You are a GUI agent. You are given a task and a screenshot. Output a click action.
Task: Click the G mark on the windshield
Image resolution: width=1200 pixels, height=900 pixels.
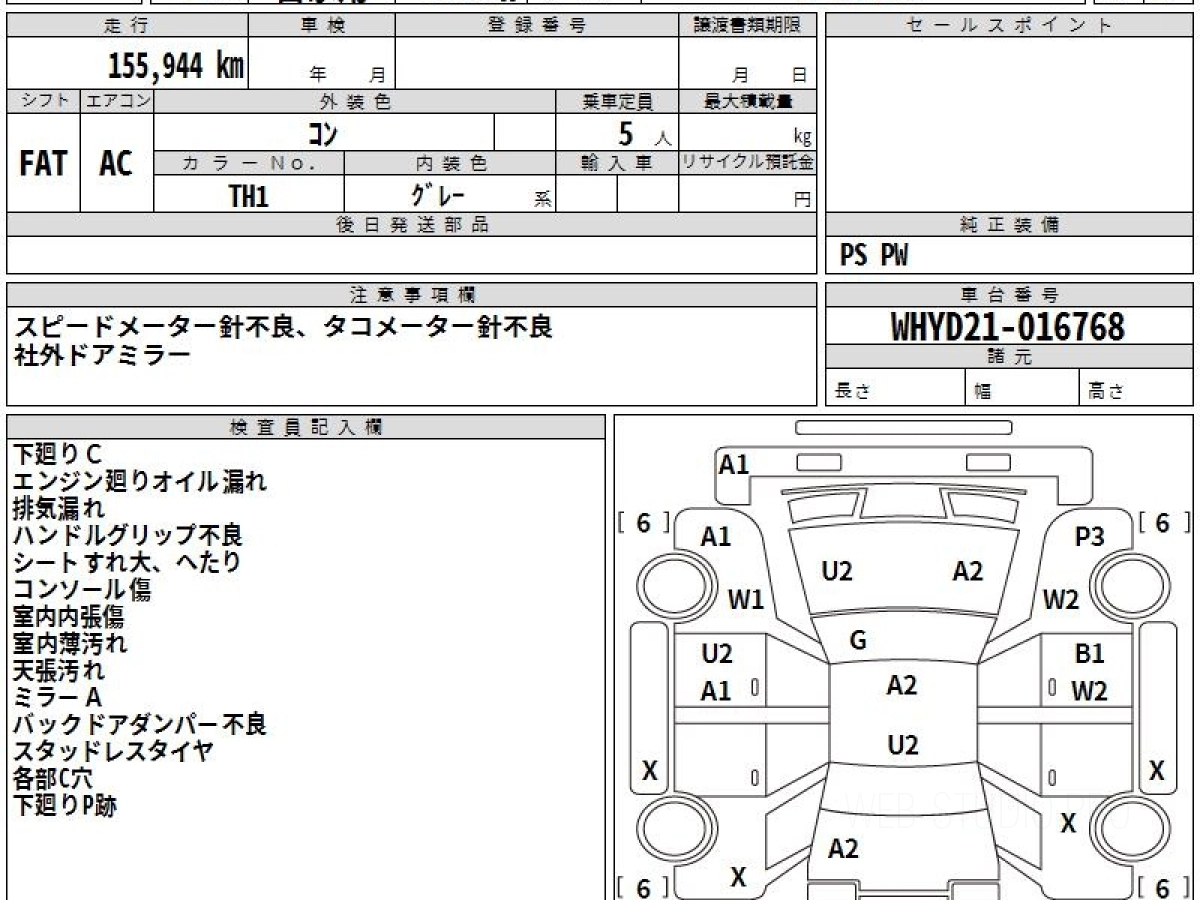(857, 642)
